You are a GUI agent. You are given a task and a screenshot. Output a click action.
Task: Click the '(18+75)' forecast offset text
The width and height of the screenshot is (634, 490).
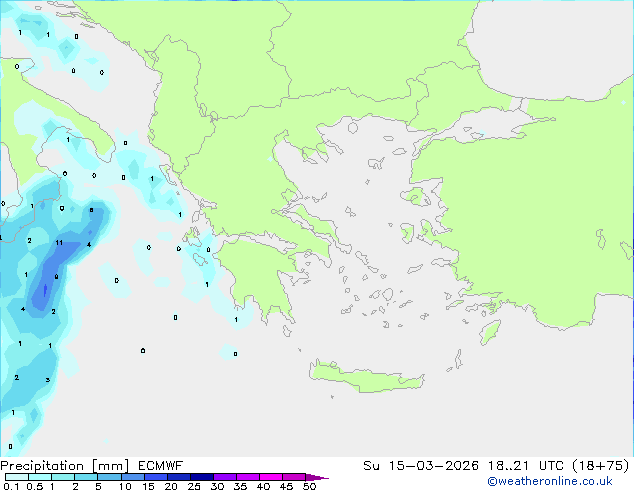coord(601,466)
